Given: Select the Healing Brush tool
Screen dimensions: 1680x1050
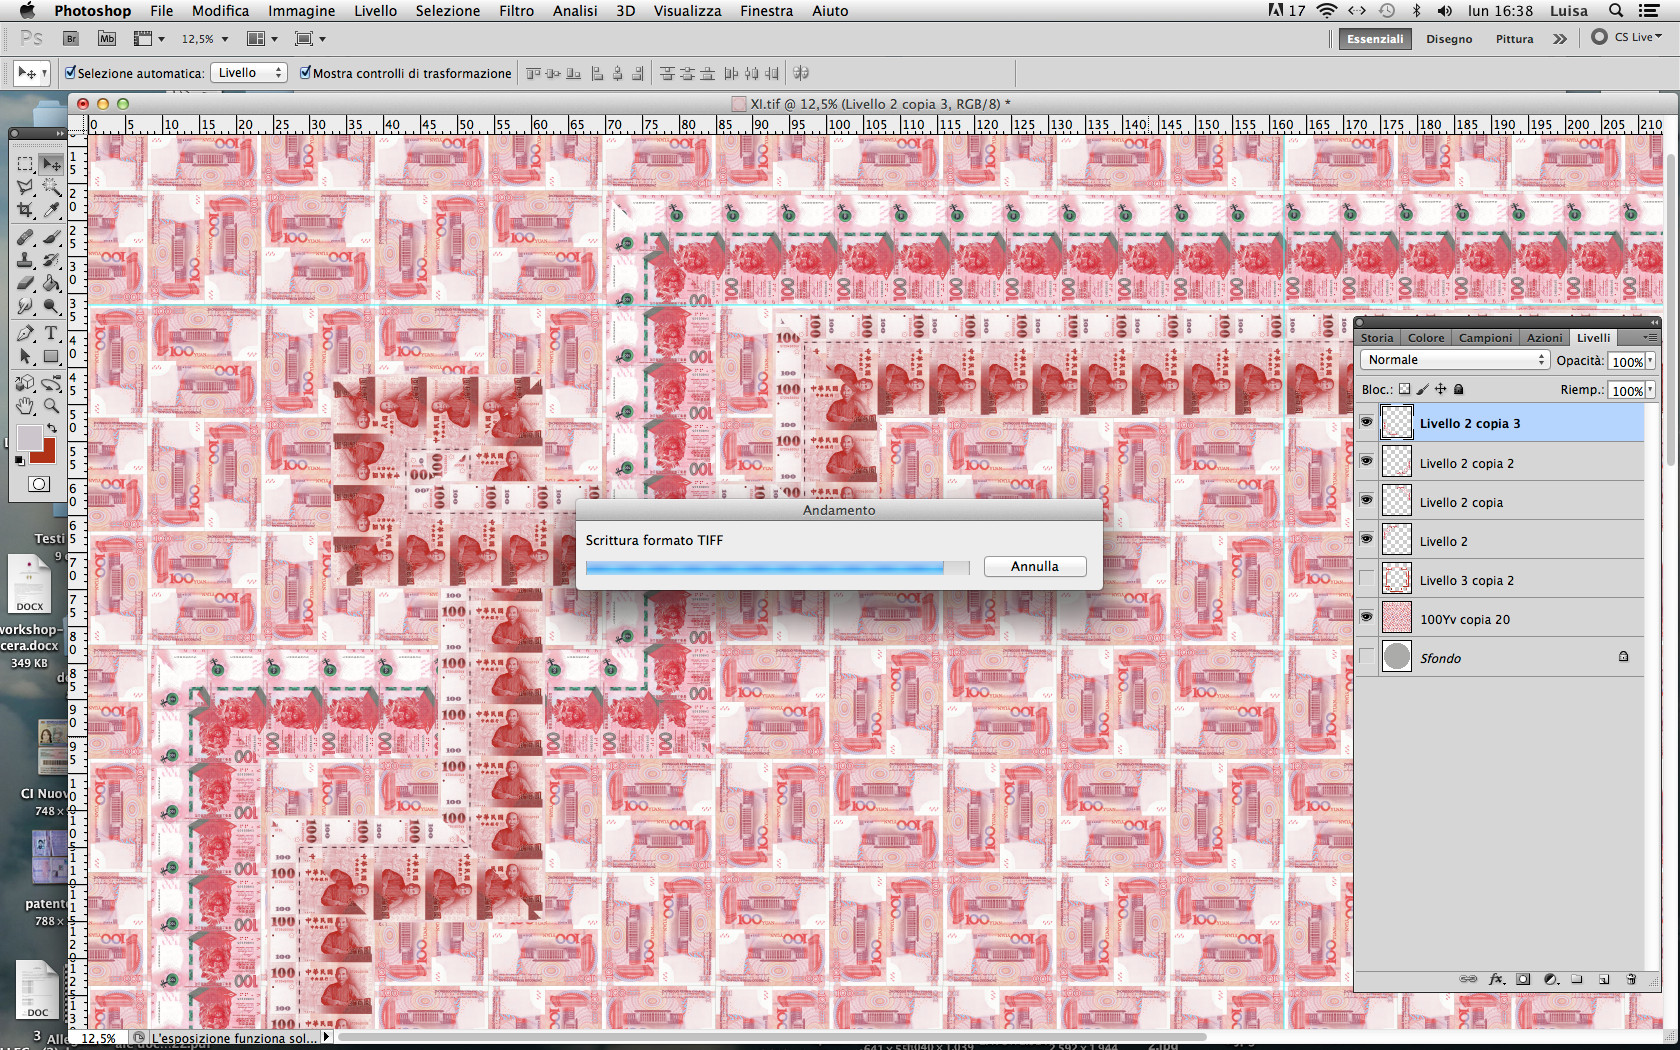Looking at the screenshot, I should [x=25, y=238].
